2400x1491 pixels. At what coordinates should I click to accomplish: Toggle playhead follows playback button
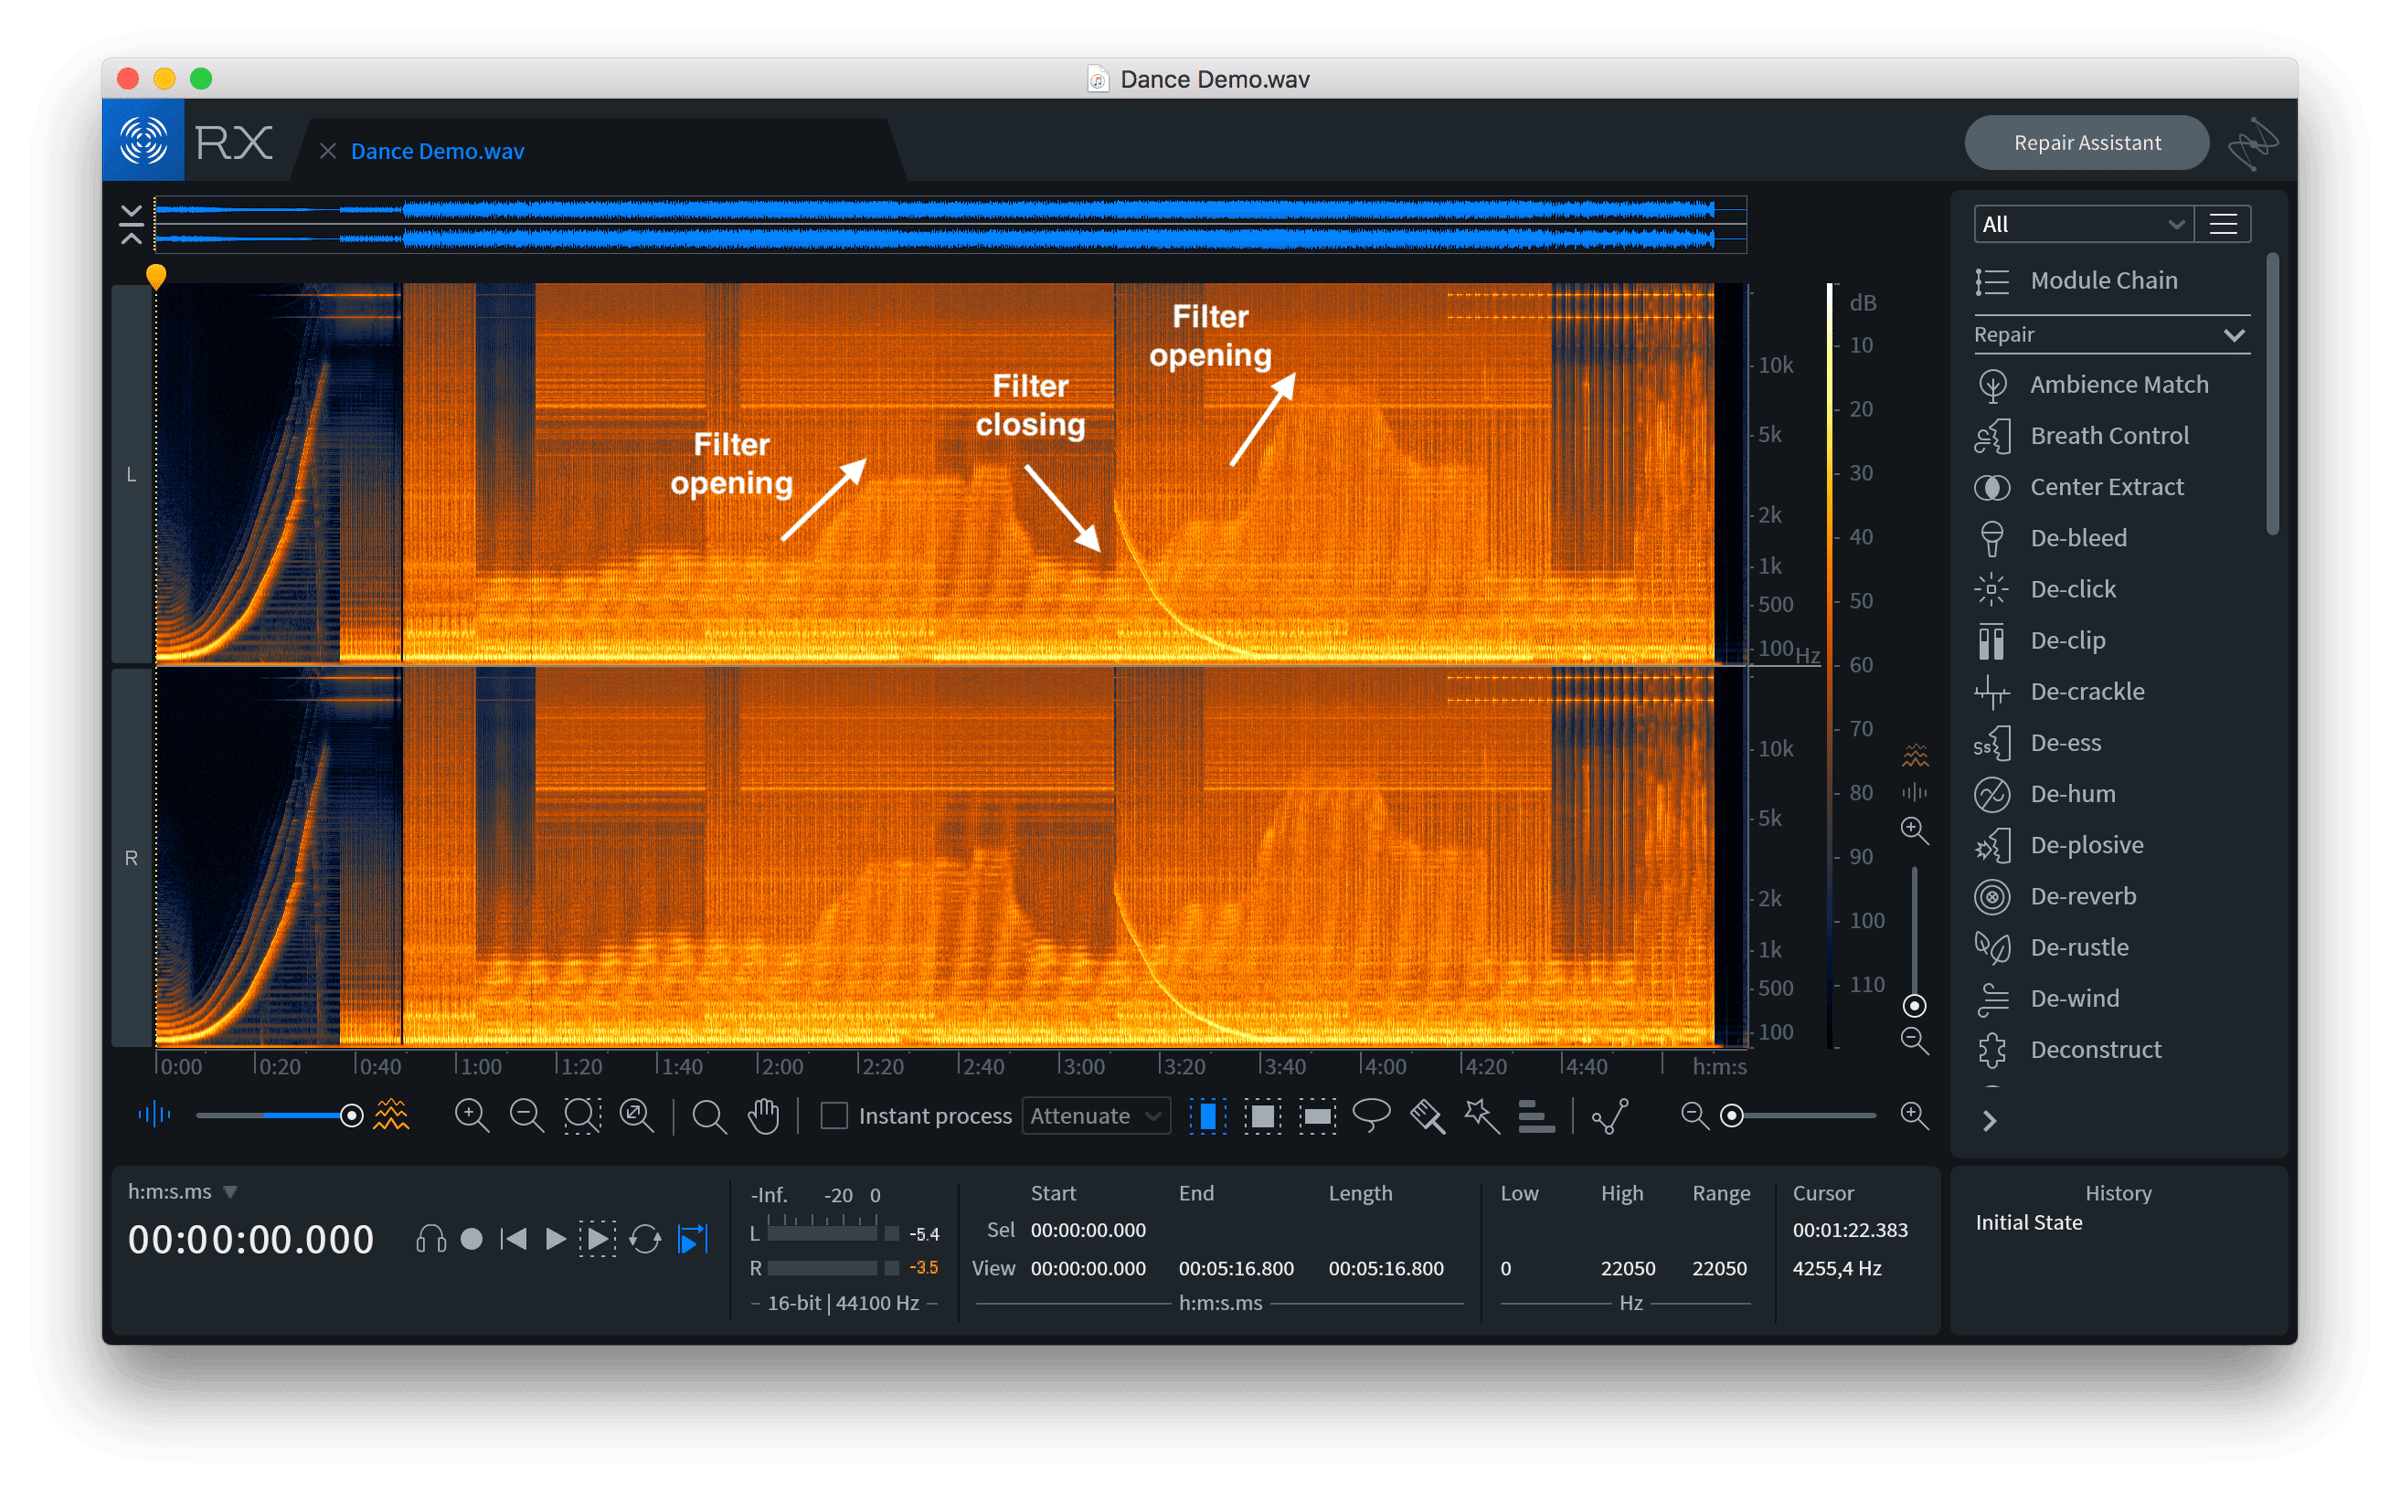[693, 1240]
